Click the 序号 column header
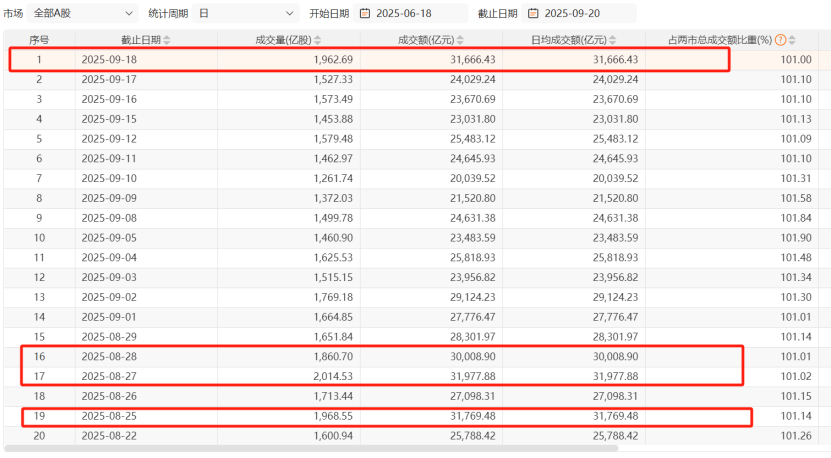 (x=39, y=40)
